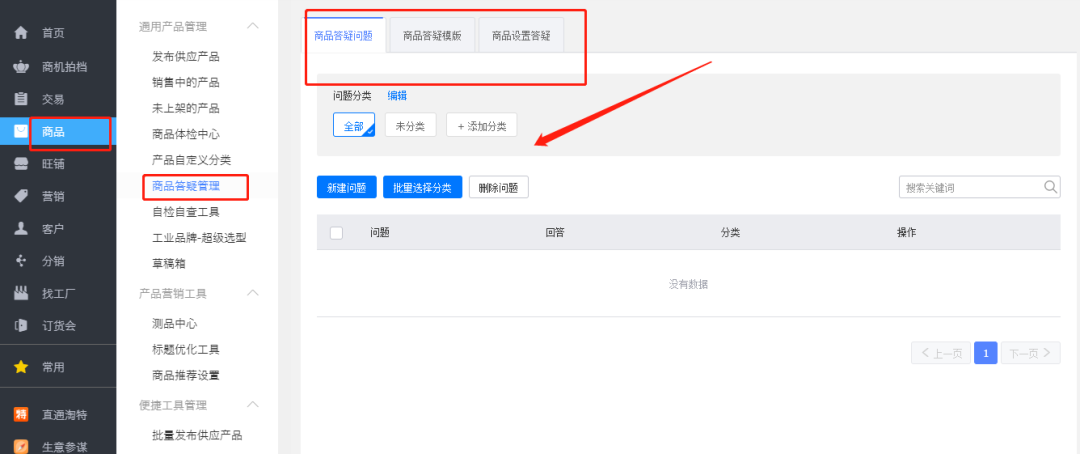Go to page 1 in pagination
1080x454 pixels.
(x=986, y=353)
